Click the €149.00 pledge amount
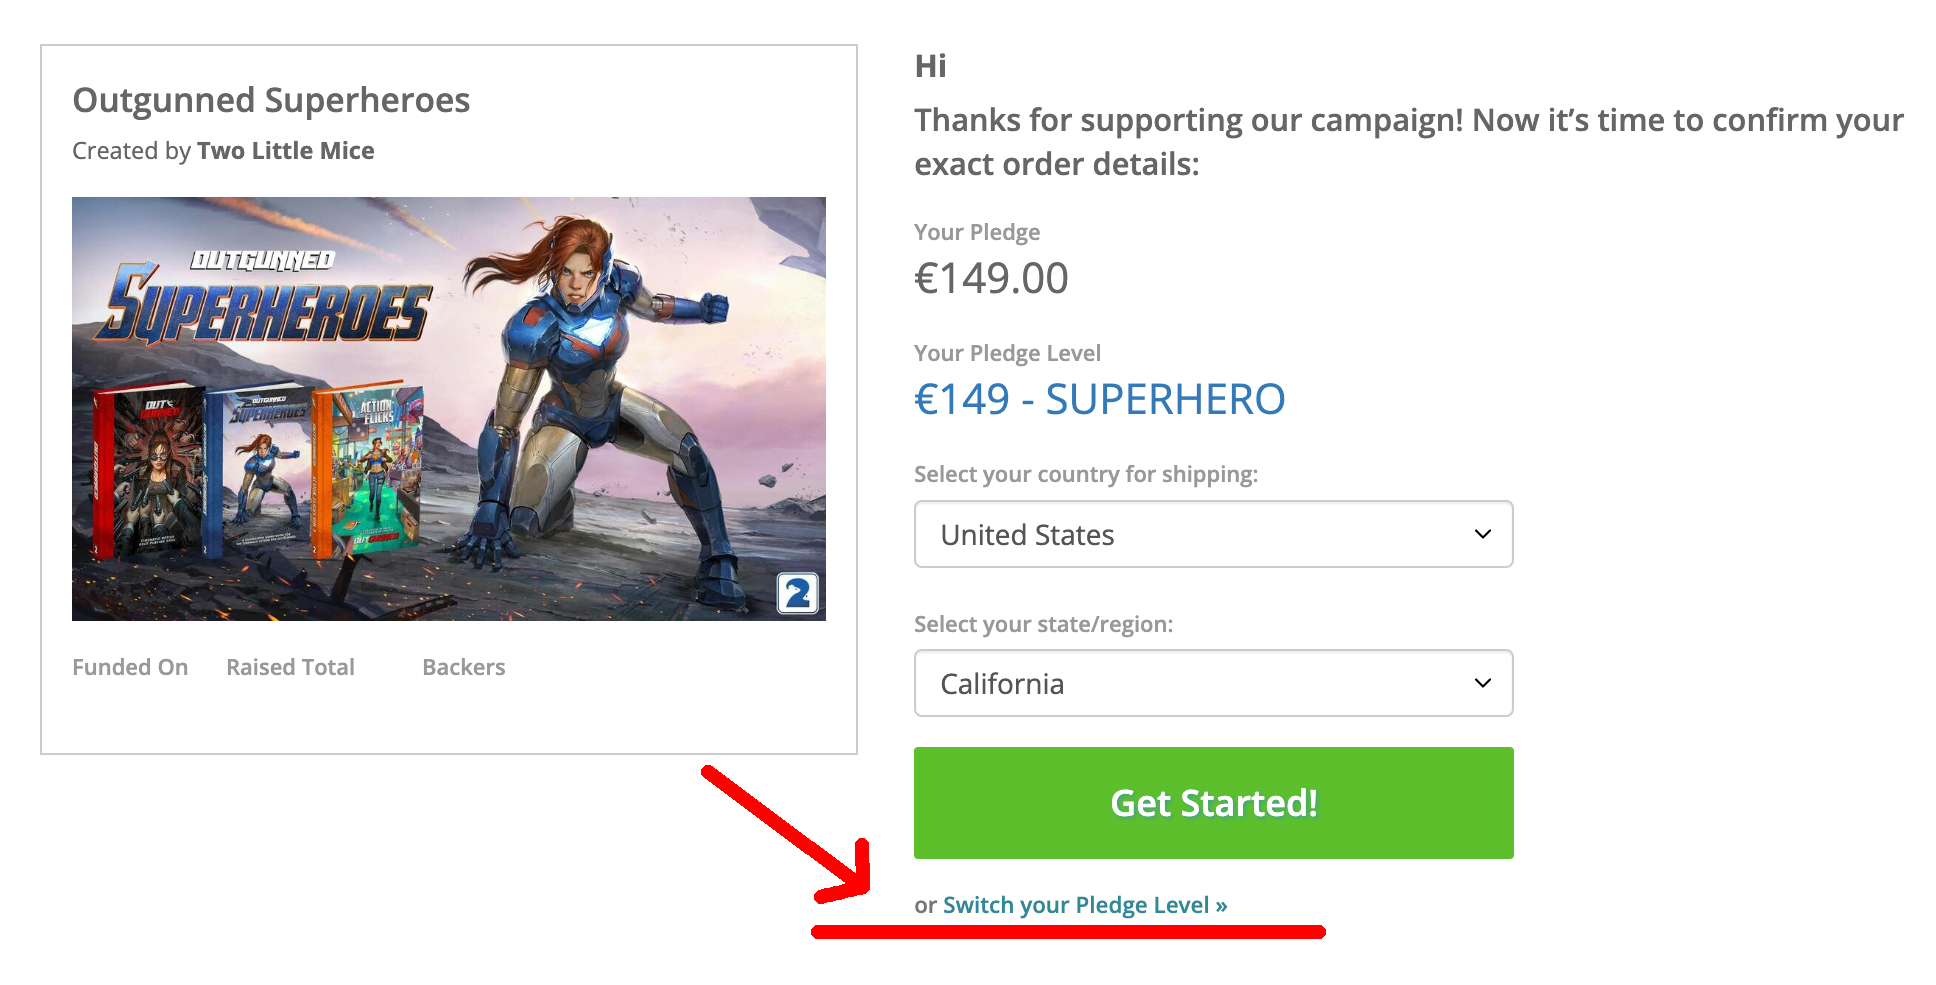 coord(991,278)
